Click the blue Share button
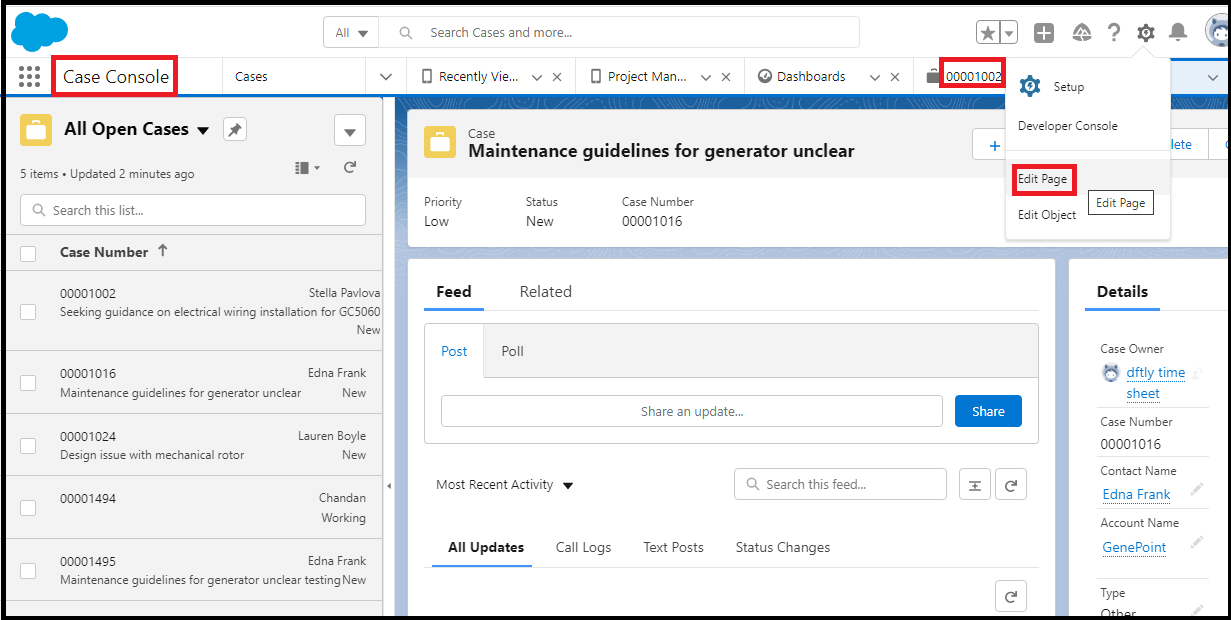This screenshot has width=1231, height=620. click(x=988, y=411)
